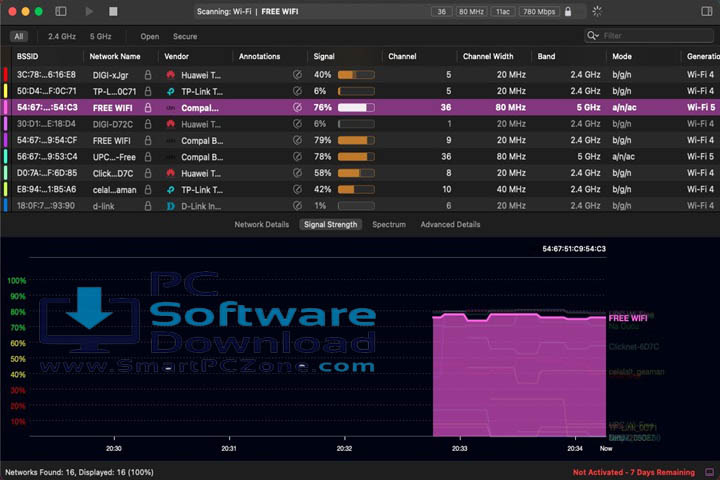Select the UPC...-Free network row
The image size is (720, 480).
tap(360, 157)
